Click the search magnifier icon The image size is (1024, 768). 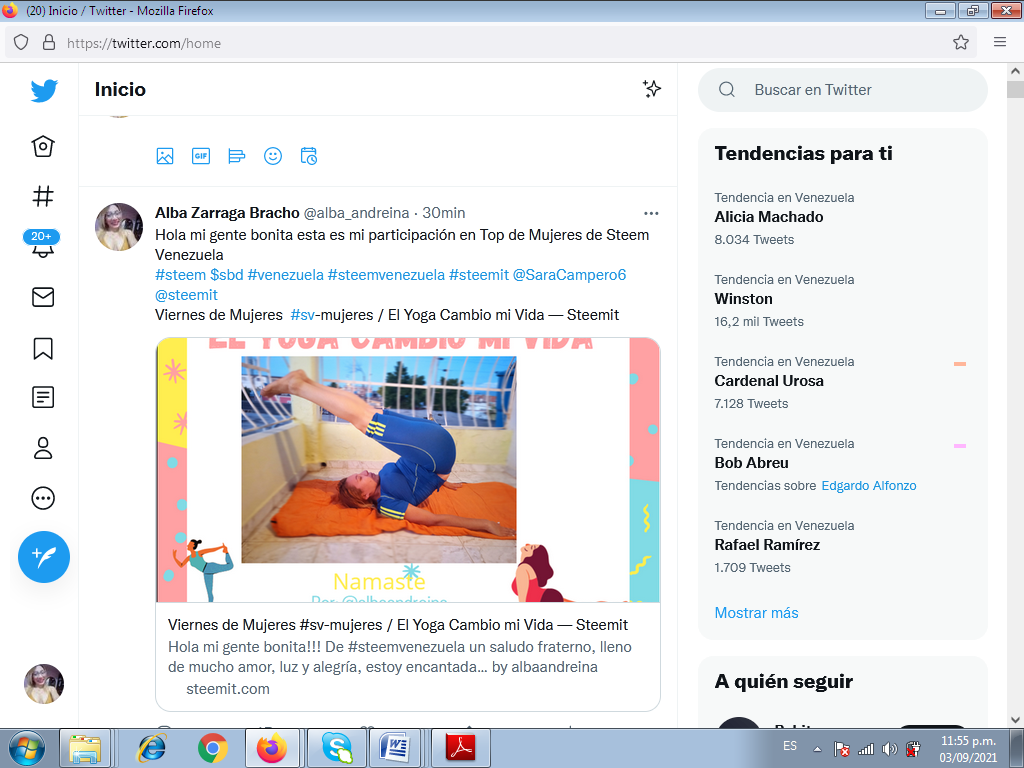[727, 89]
